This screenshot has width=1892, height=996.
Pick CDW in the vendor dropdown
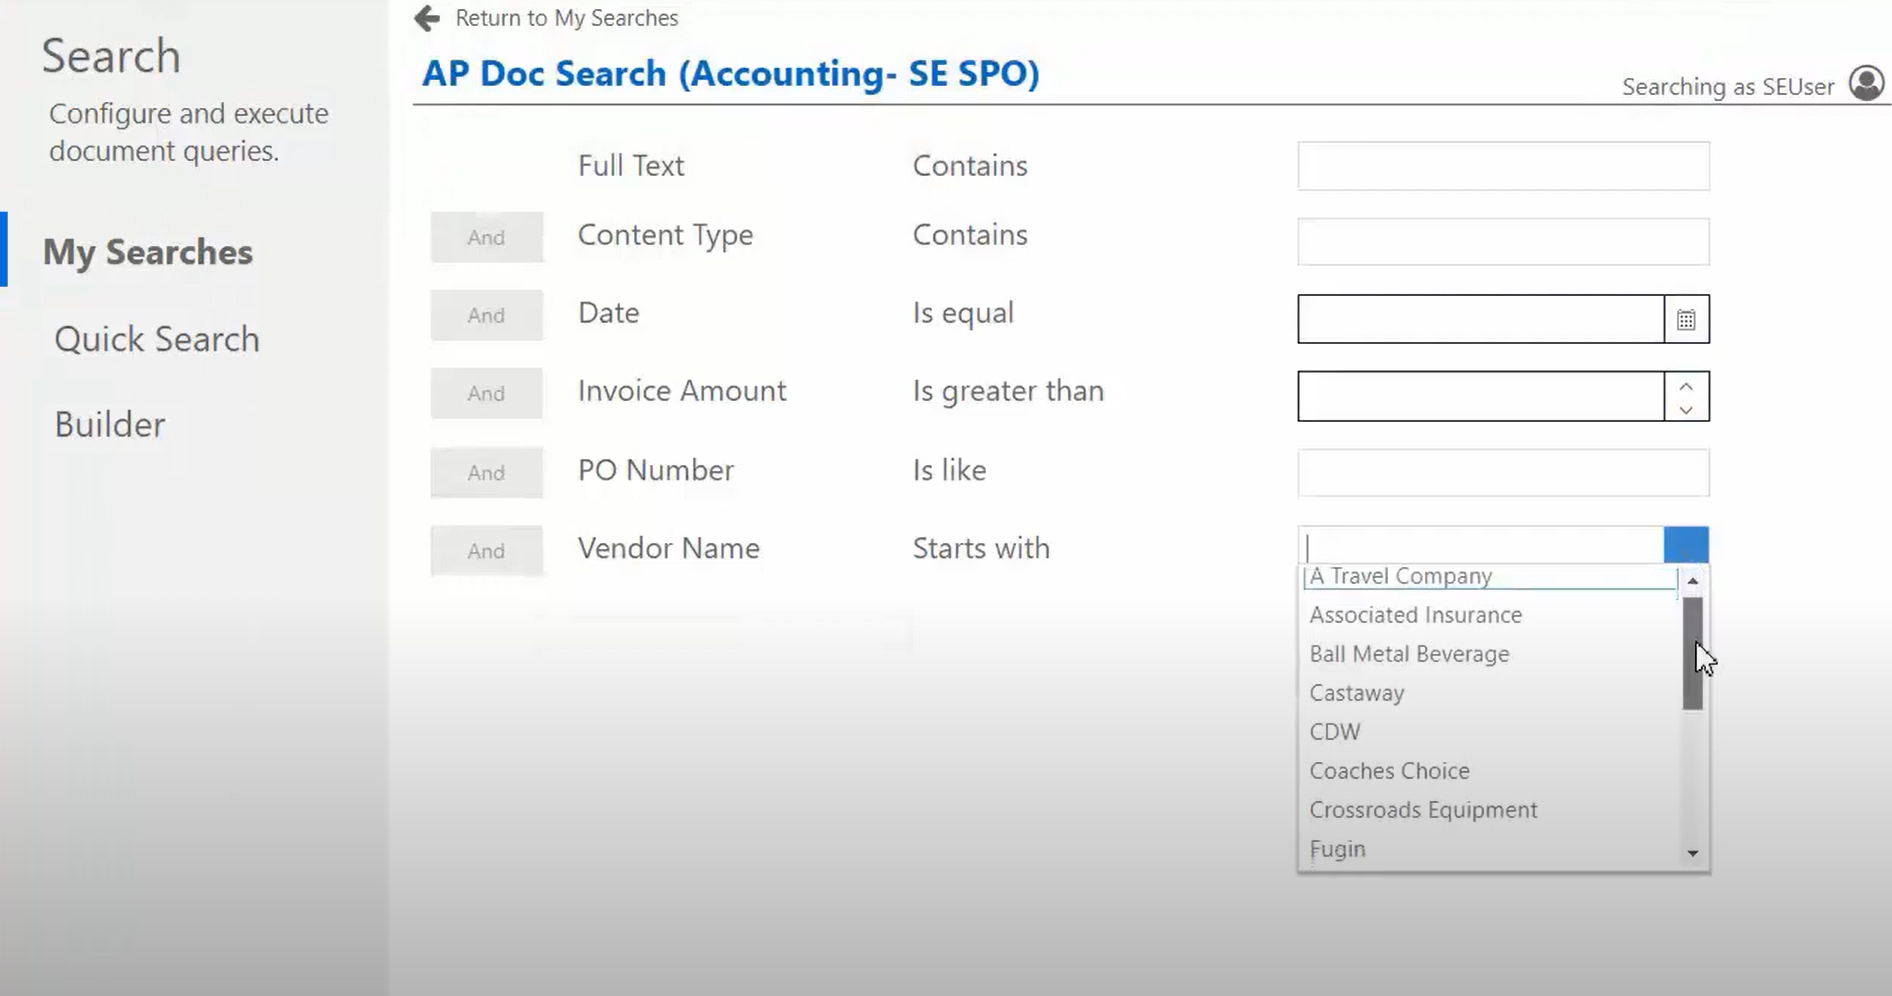[x=1335, y=732]
